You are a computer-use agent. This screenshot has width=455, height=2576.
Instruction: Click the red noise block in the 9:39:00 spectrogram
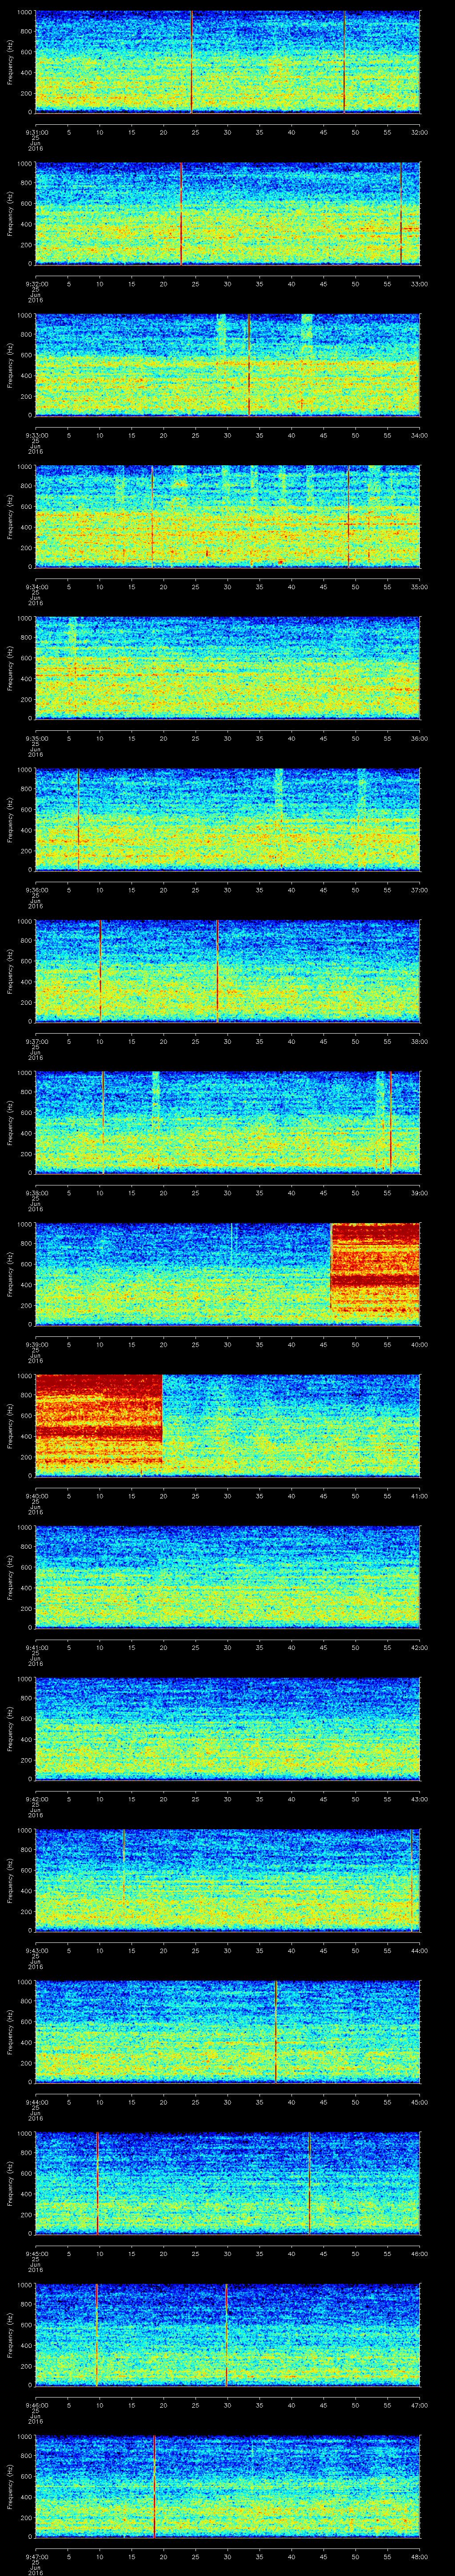point(375,1268)
